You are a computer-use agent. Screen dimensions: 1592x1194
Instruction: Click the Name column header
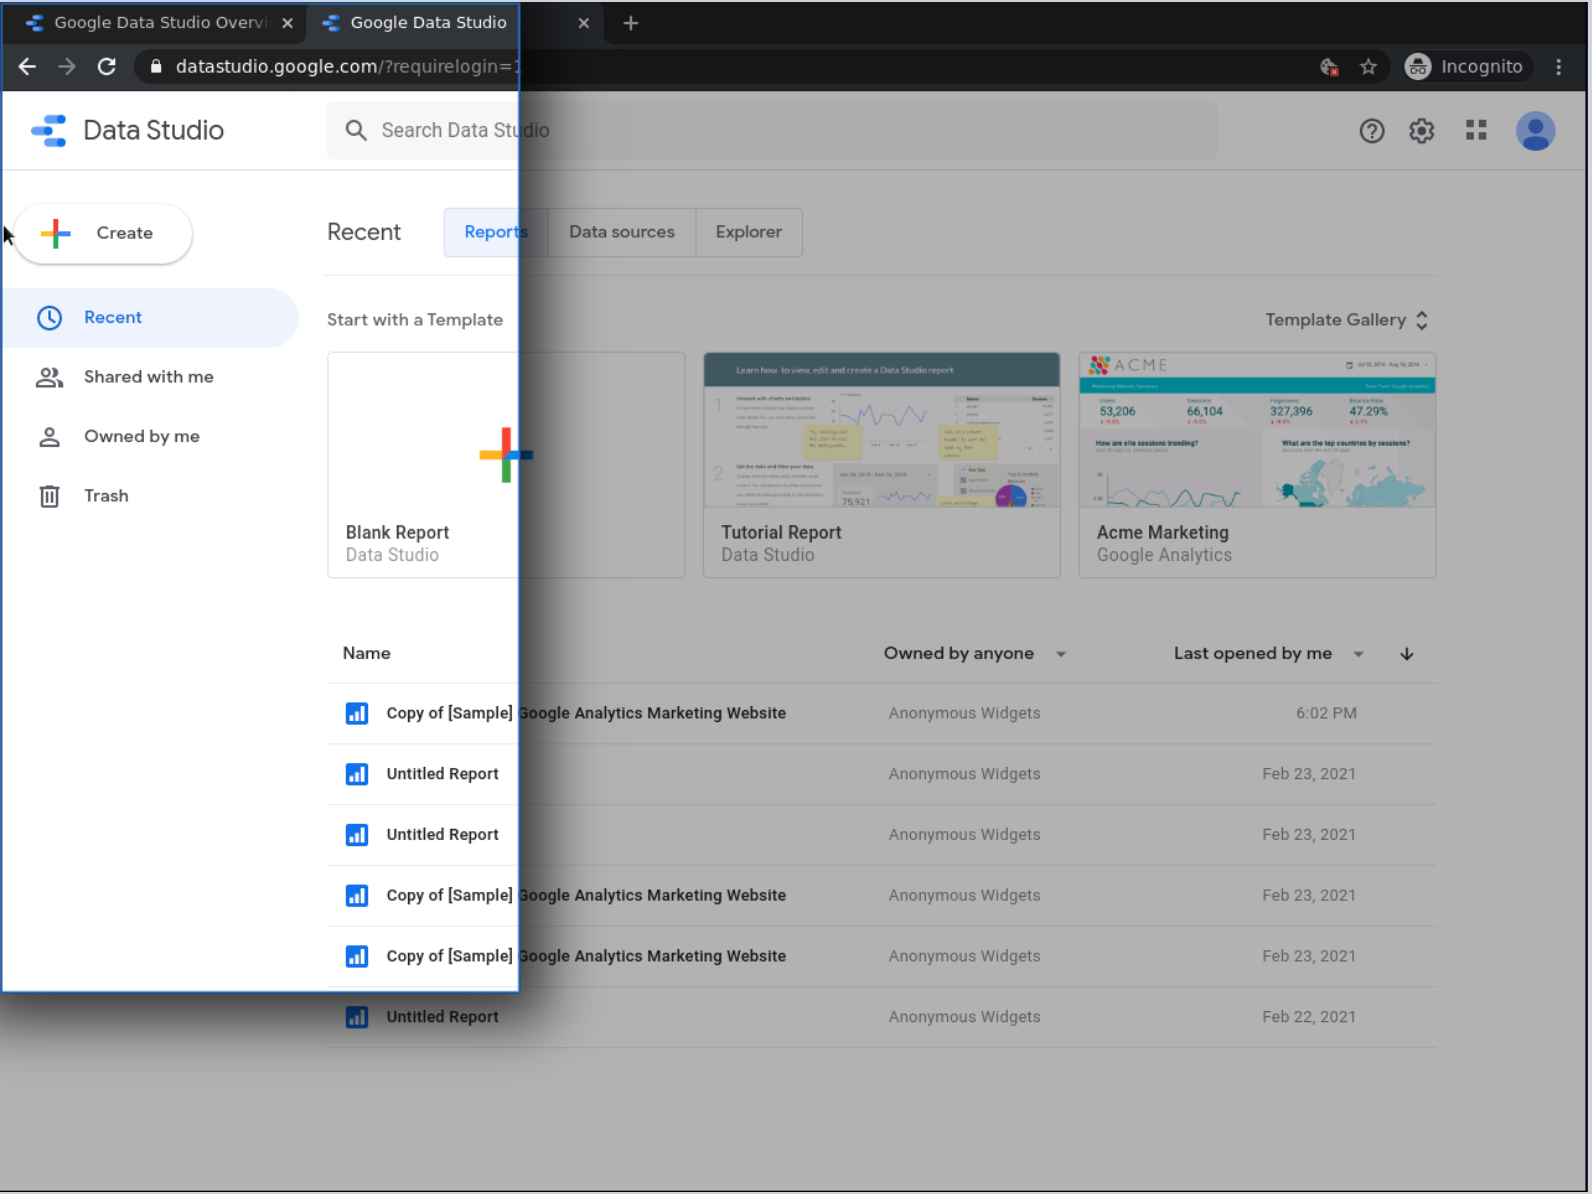click(367, 654)
